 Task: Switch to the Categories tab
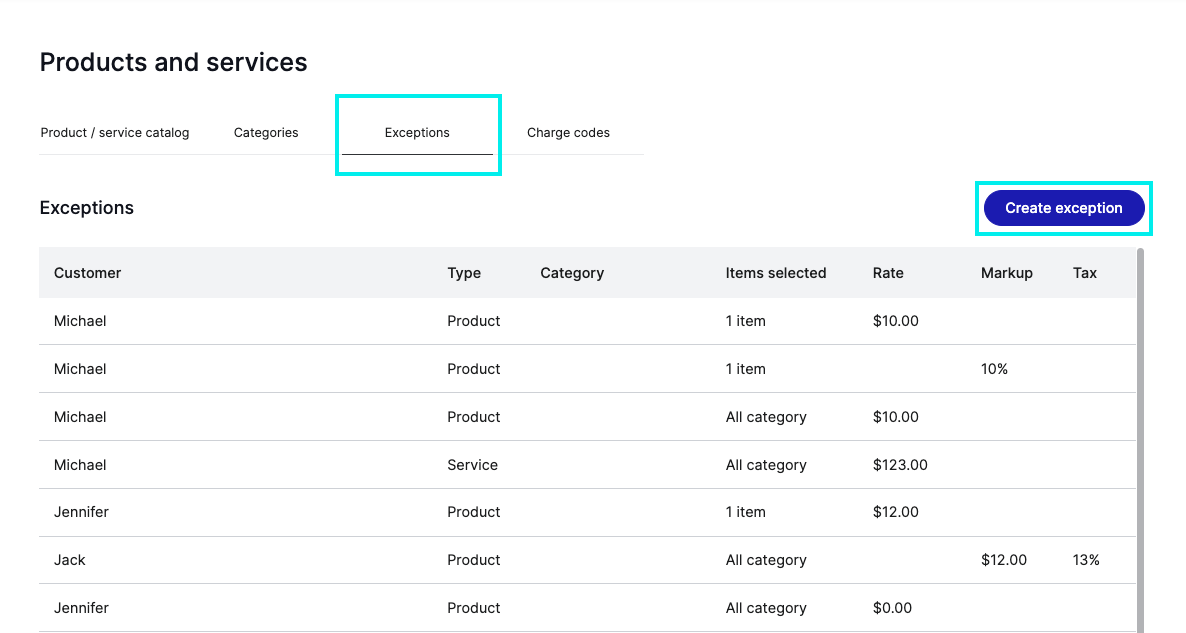265,132
